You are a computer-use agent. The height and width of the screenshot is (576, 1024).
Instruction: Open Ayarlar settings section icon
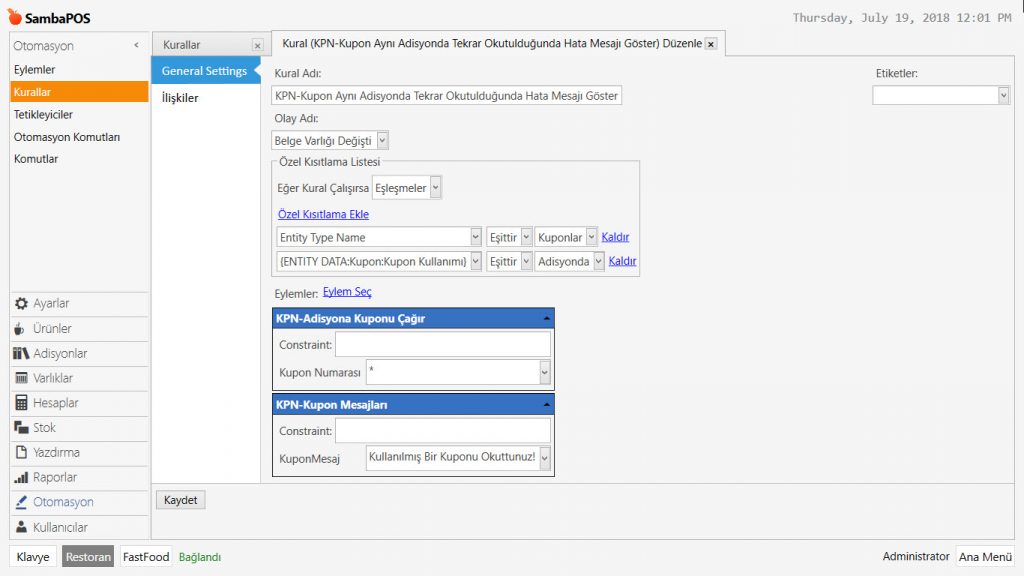21,304
